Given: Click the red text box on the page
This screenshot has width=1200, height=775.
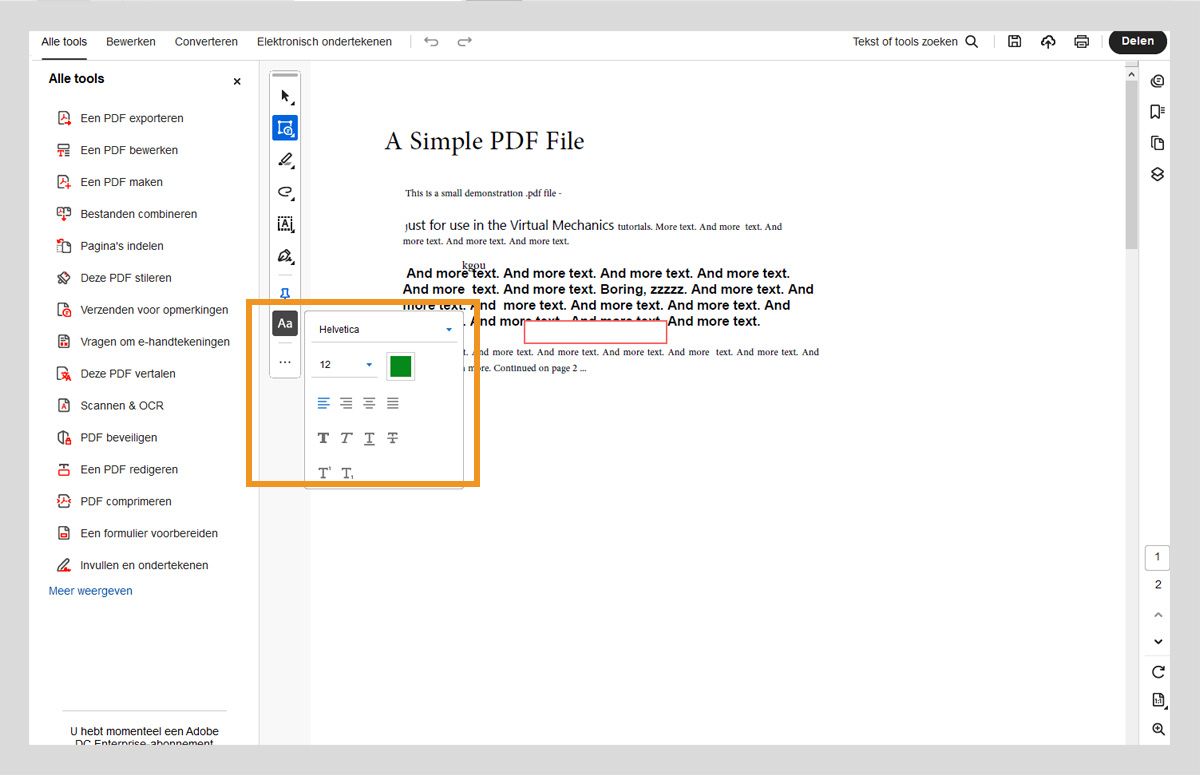Looking at the screenshot, I should [595, 332].
